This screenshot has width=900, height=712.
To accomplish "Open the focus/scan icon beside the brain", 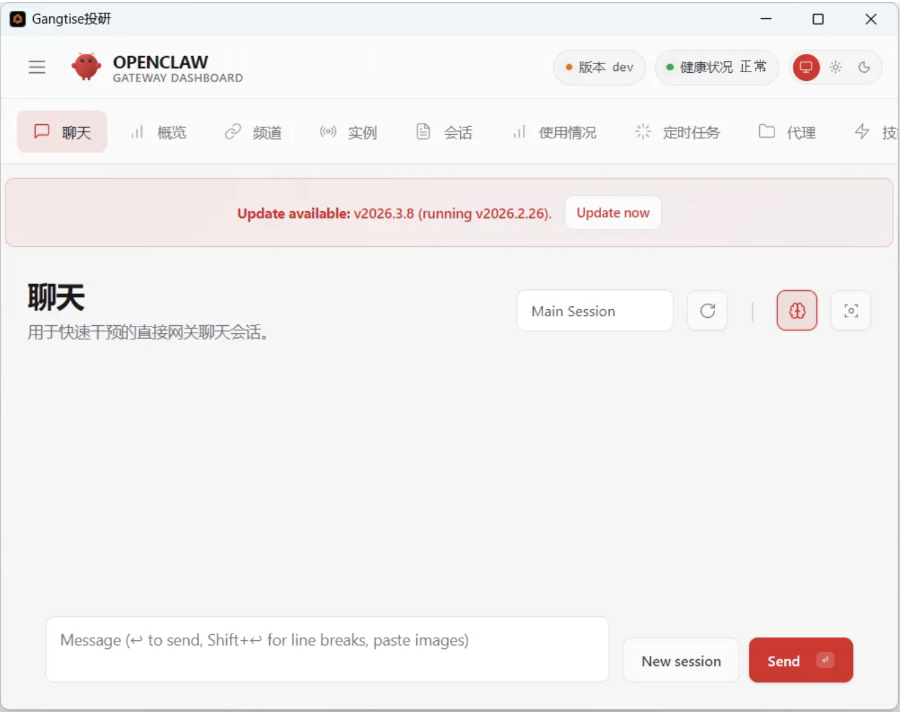I will (x=851, y=311).
